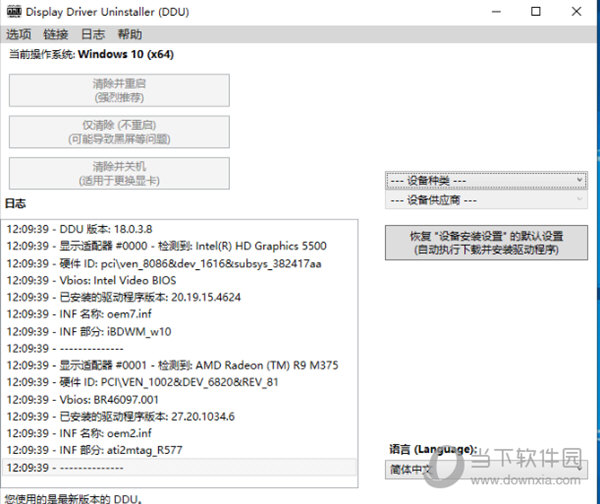600x504 pixels.
Task: Click the 当前操作系统 Windows 10 (x64) label
Action: (91, 54)
